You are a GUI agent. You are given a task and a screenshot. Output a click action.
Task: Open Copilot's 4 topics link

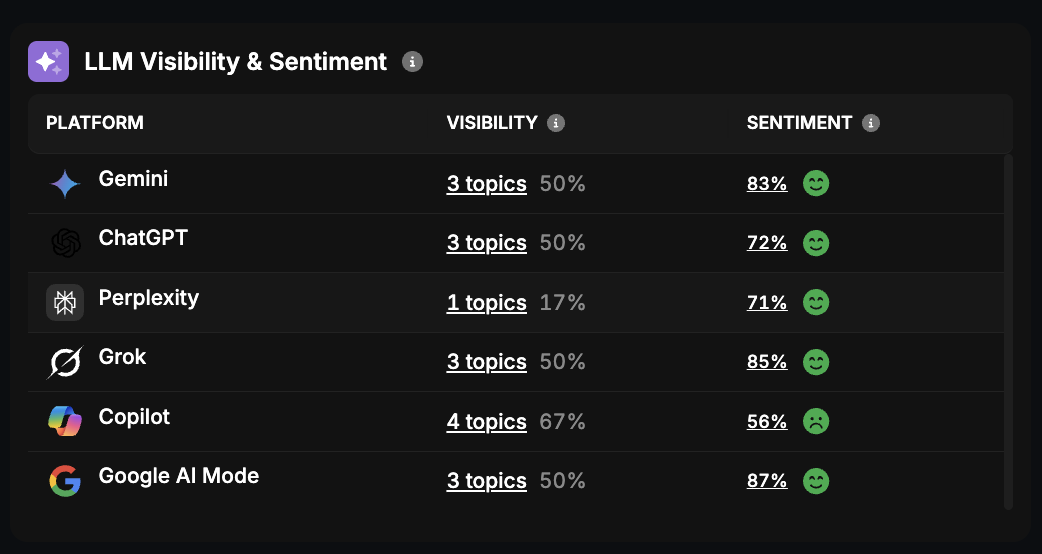(486, 422)
